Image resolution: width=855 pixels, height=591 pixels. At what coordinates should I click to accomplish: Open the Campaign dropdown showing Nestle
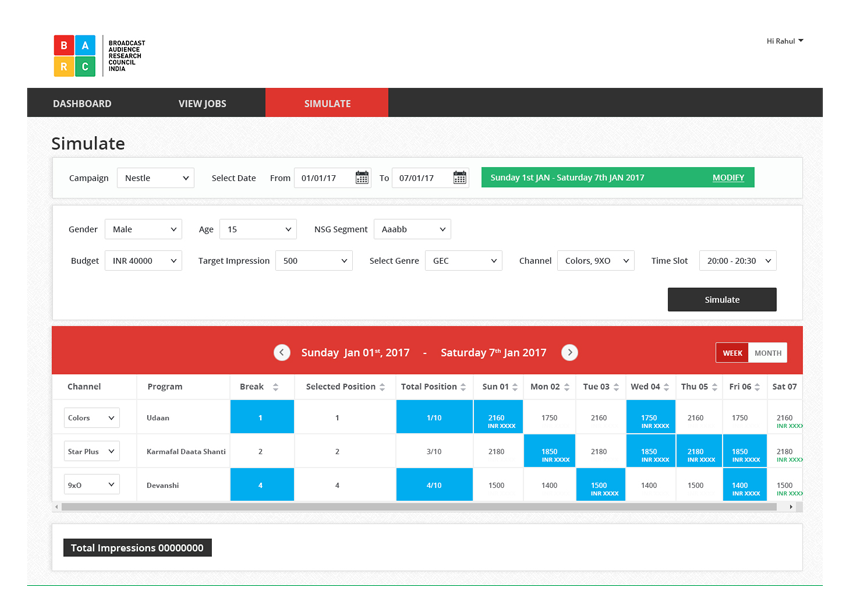pos(155,178)
